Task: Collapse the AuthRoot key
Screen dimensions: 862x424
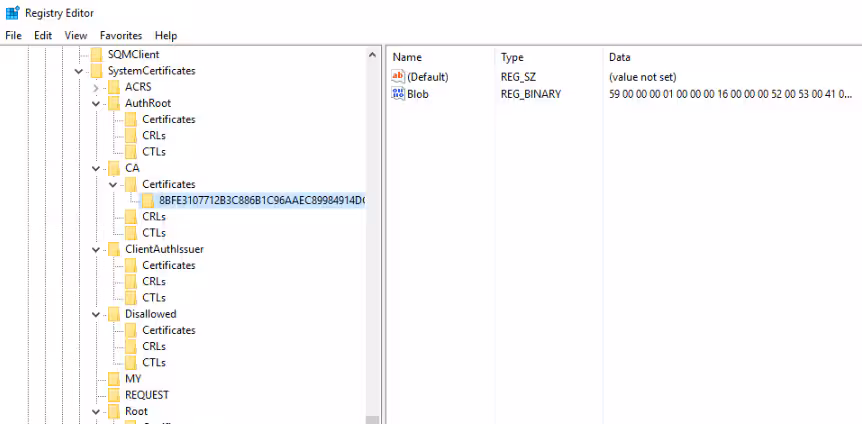Action: click(96, 103)
